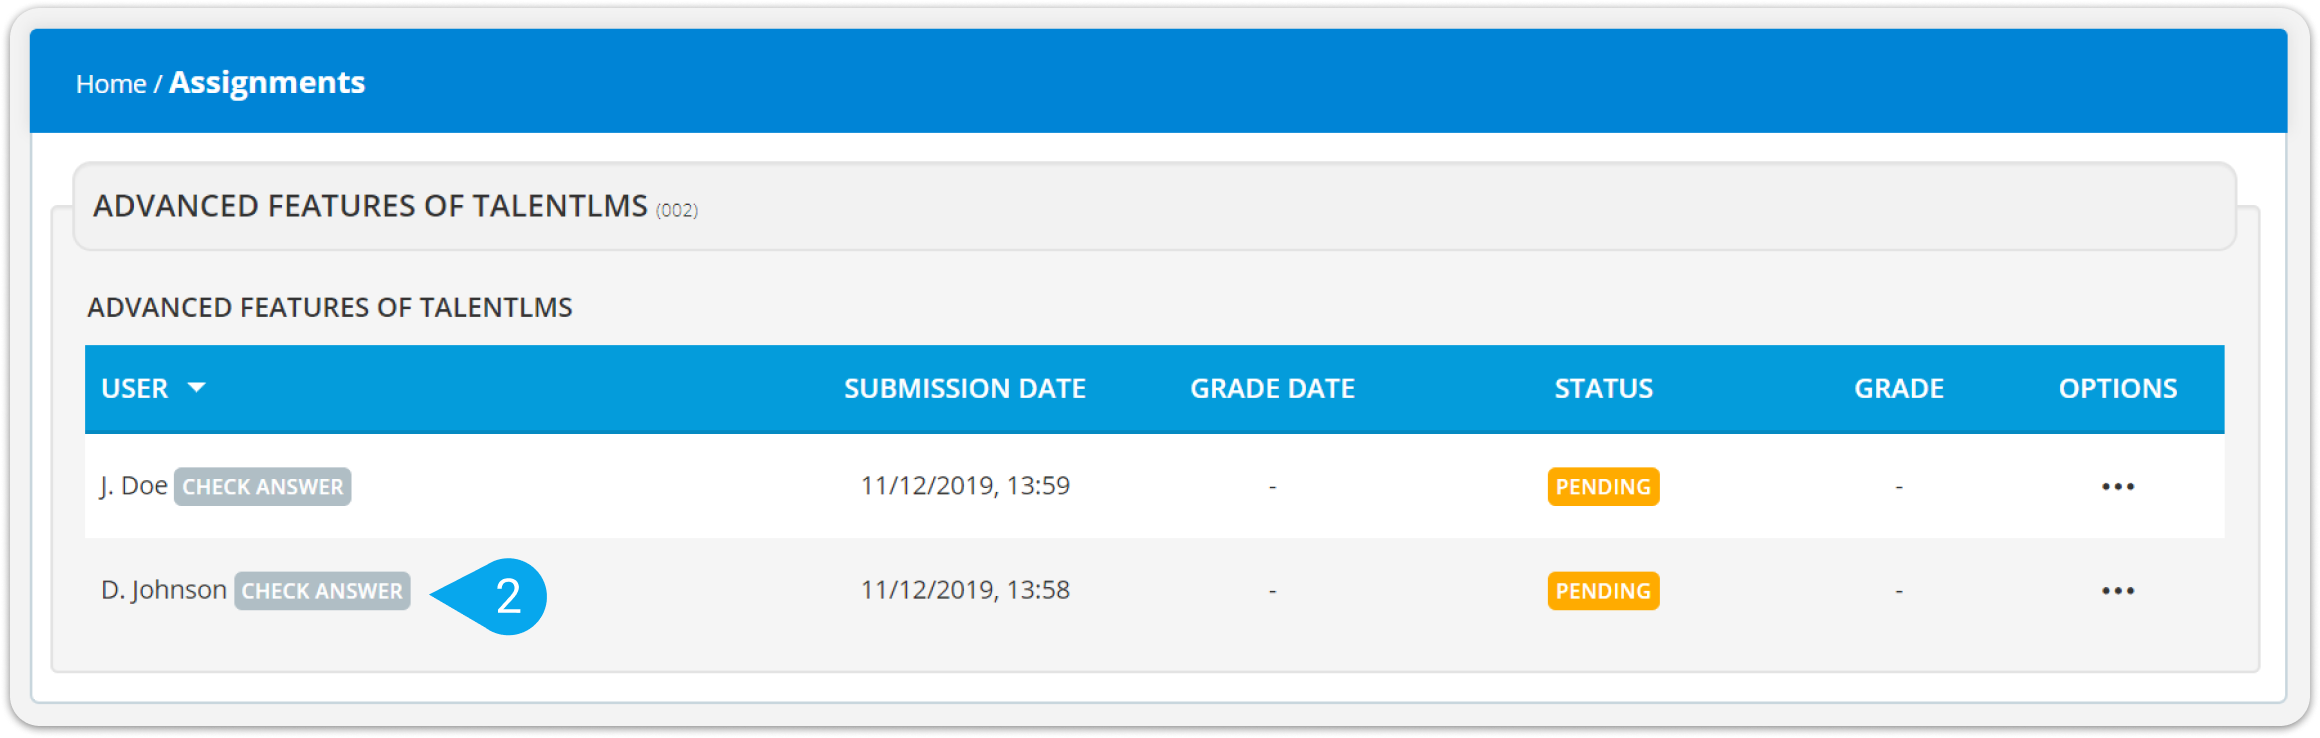Click D. Johnson user name
Screen dimensions: 2320x738
[164, 590]
